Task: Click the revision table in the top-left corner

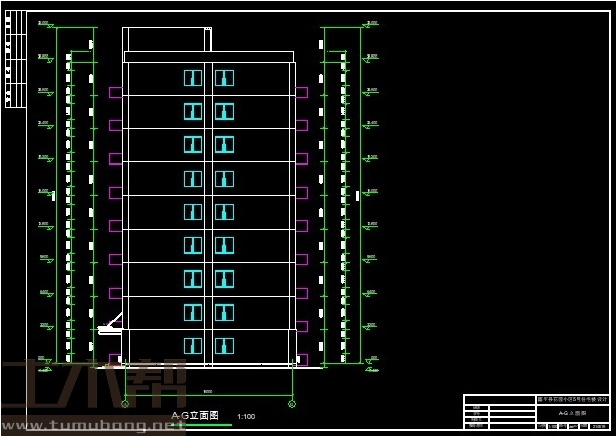Action: point(14,60)
